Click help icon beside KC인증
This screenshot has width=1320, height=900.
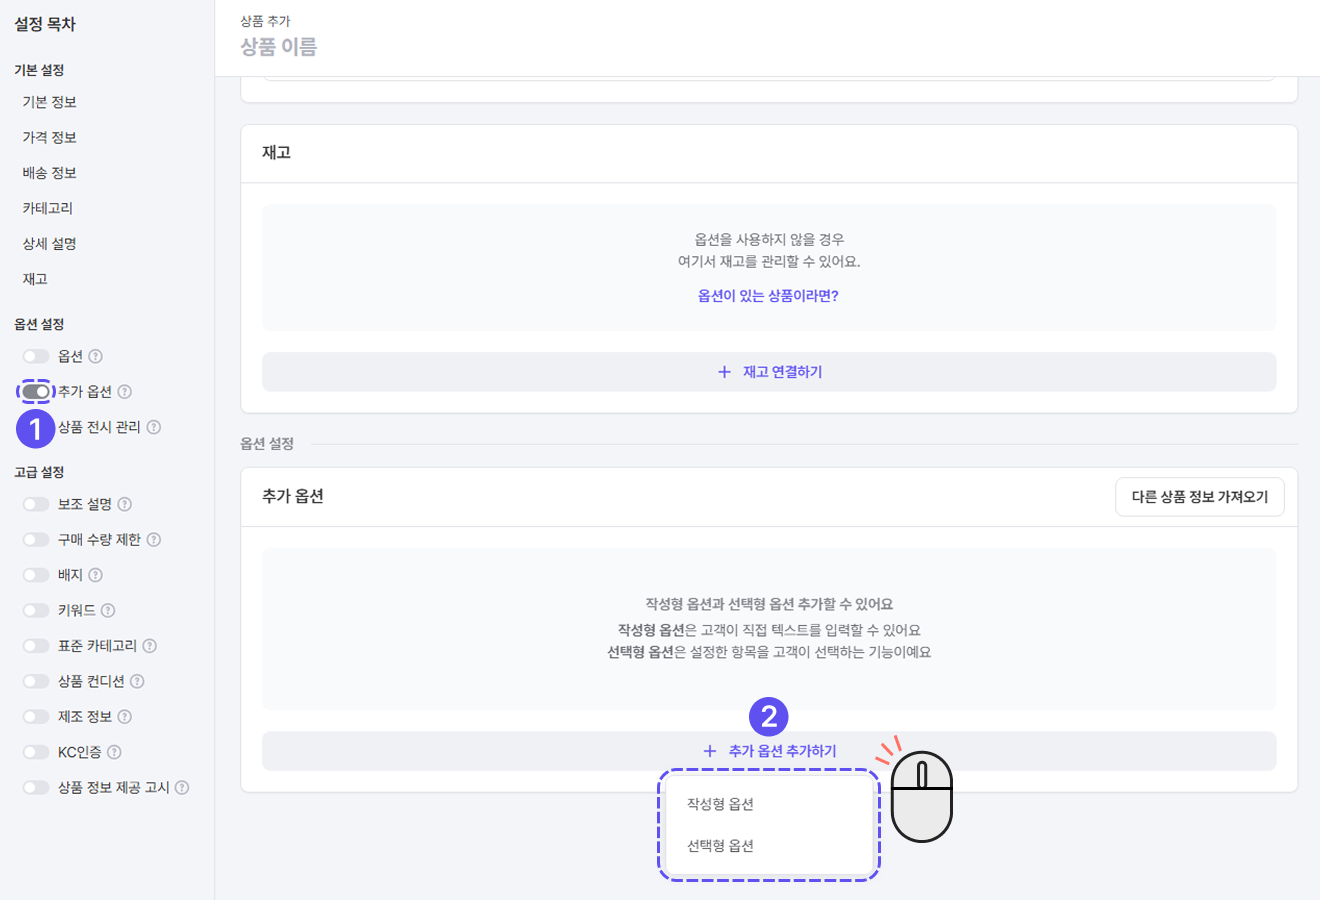(x=114, y=752)
